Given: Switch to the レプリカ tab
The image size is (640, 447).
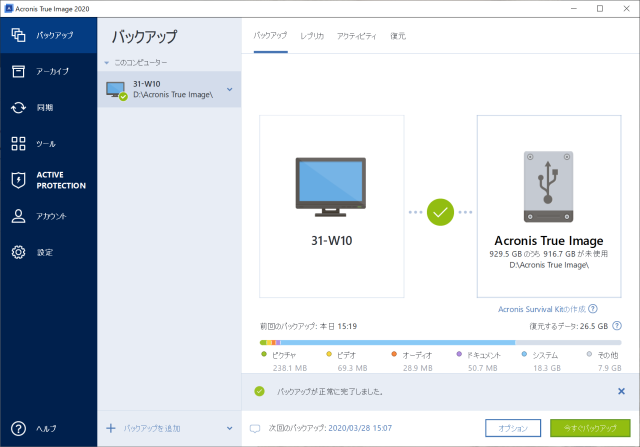Looking at the screenshot, I should coord(312,36).
